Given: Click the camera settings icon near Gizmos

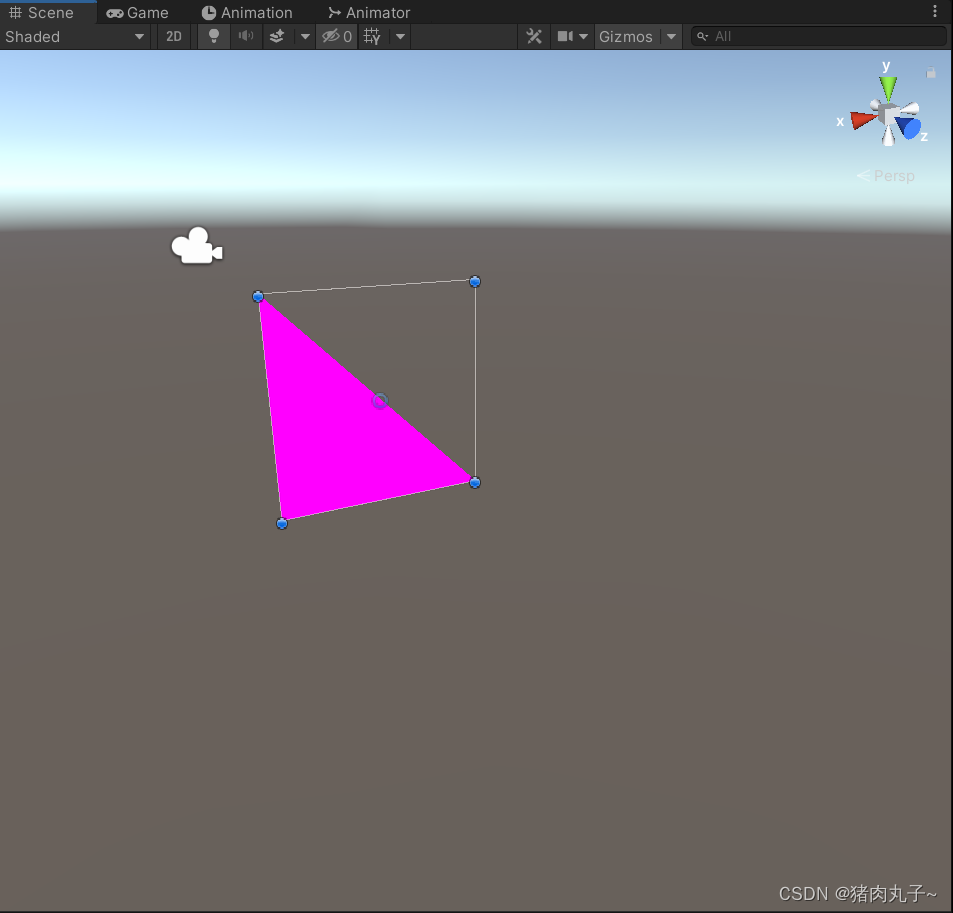Looking at the screenshot, I should [566, 36].
